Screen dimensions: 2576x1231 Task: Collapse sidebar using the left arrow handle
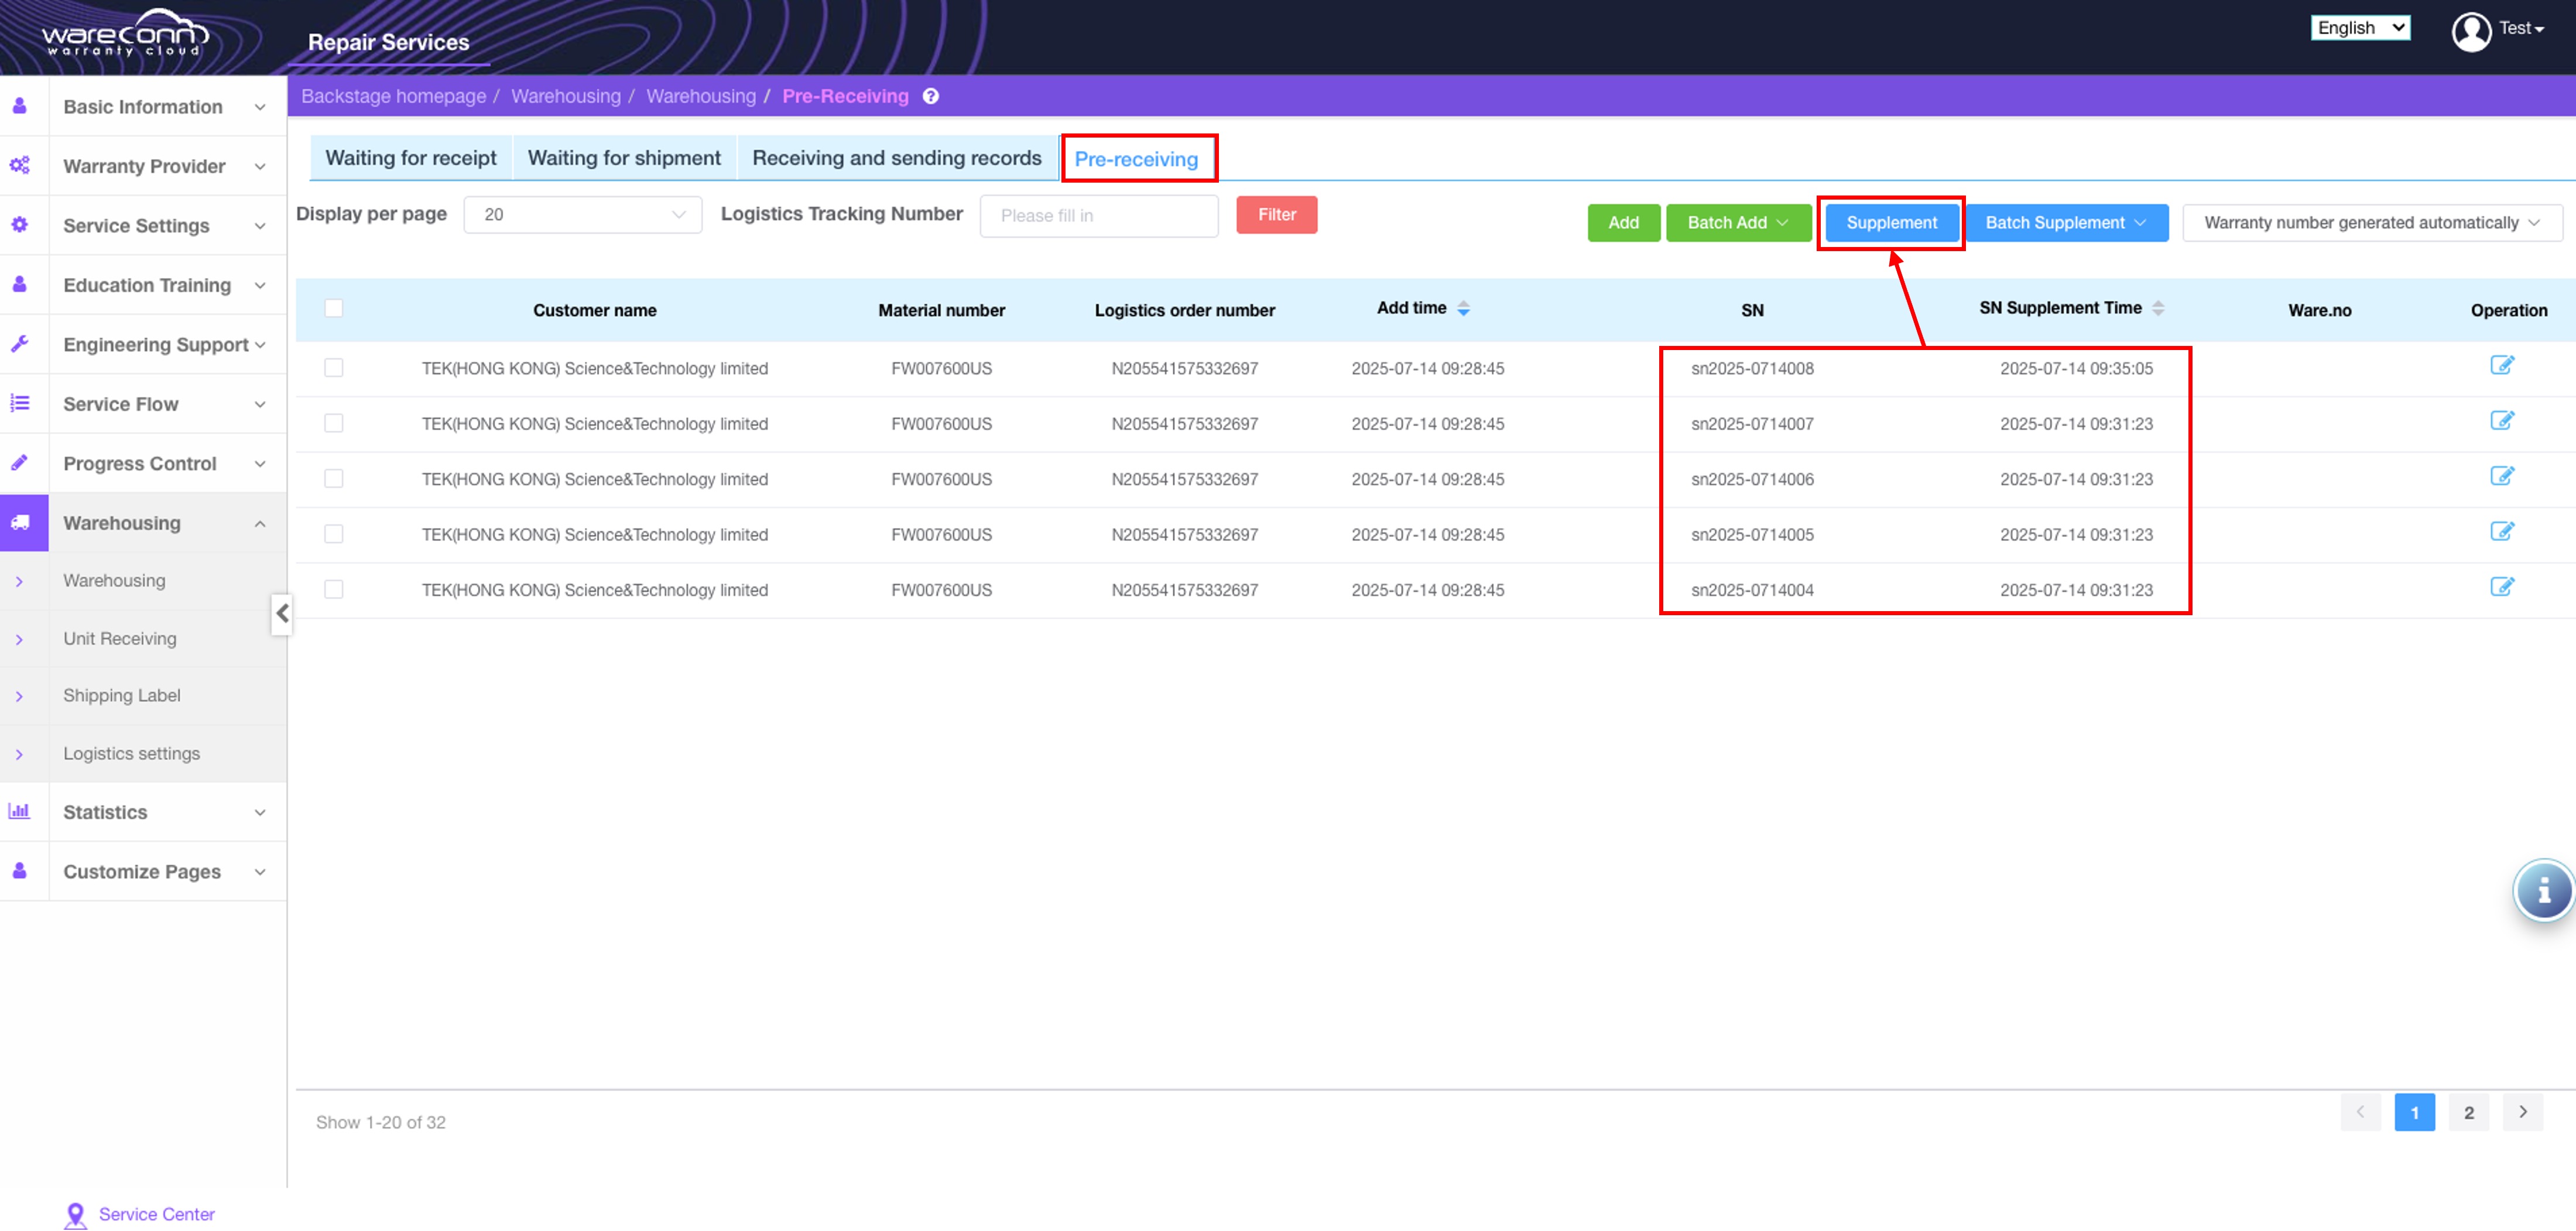coord(282,613)
